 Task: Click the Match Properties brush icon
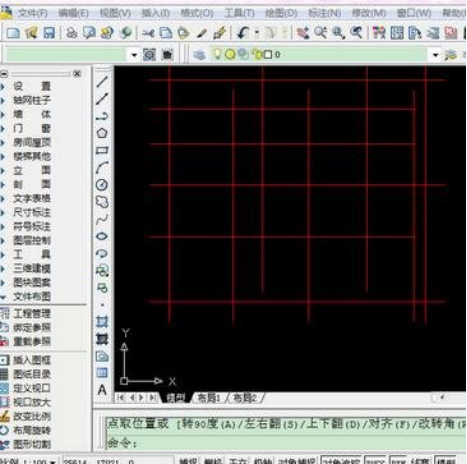click(220, 33)
